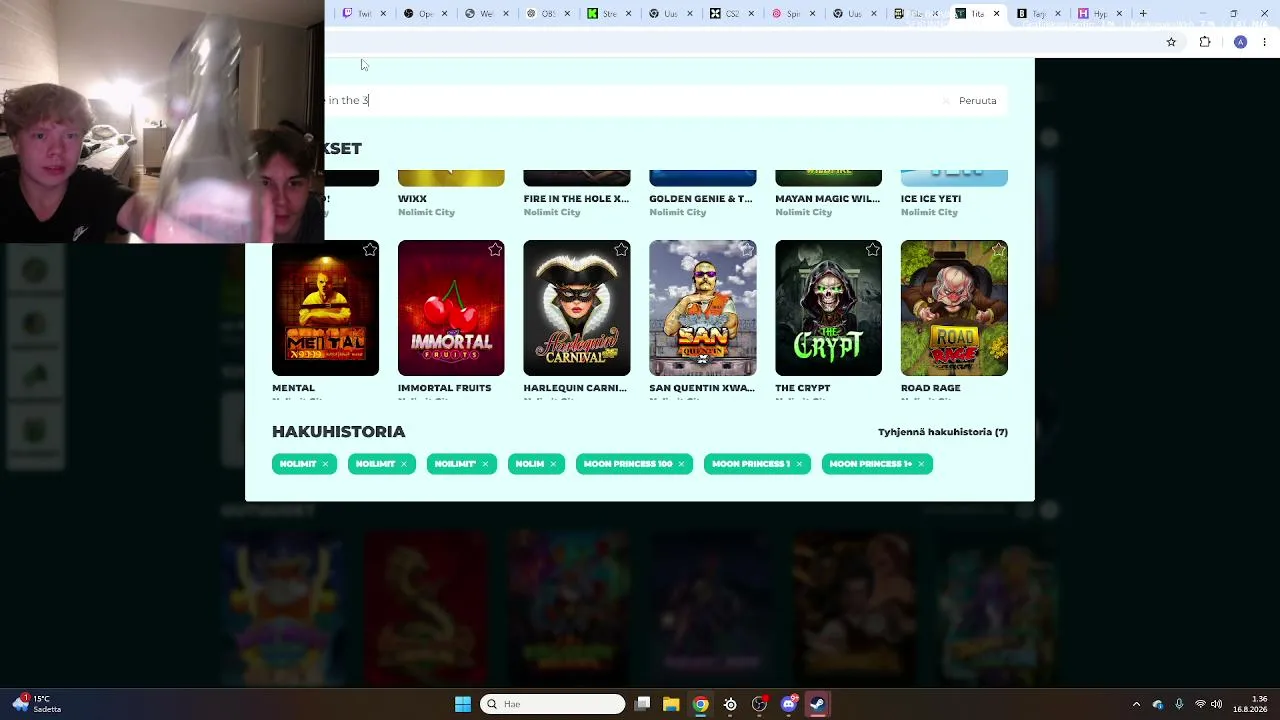1280x720 pixels.
Task: Remove the NOLIM history chip
Action: [x=553, y=464]
